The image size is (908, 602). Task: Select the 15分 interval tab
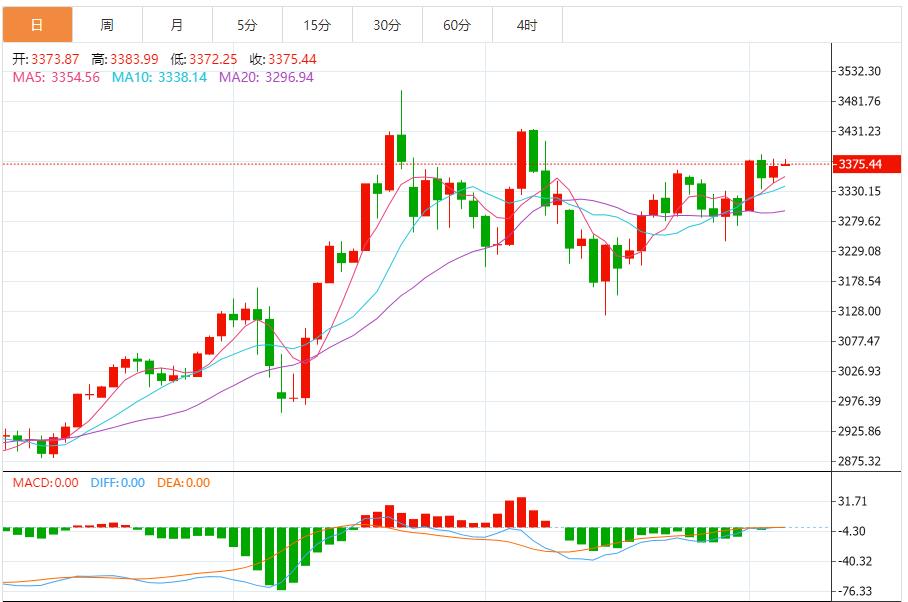317,25
